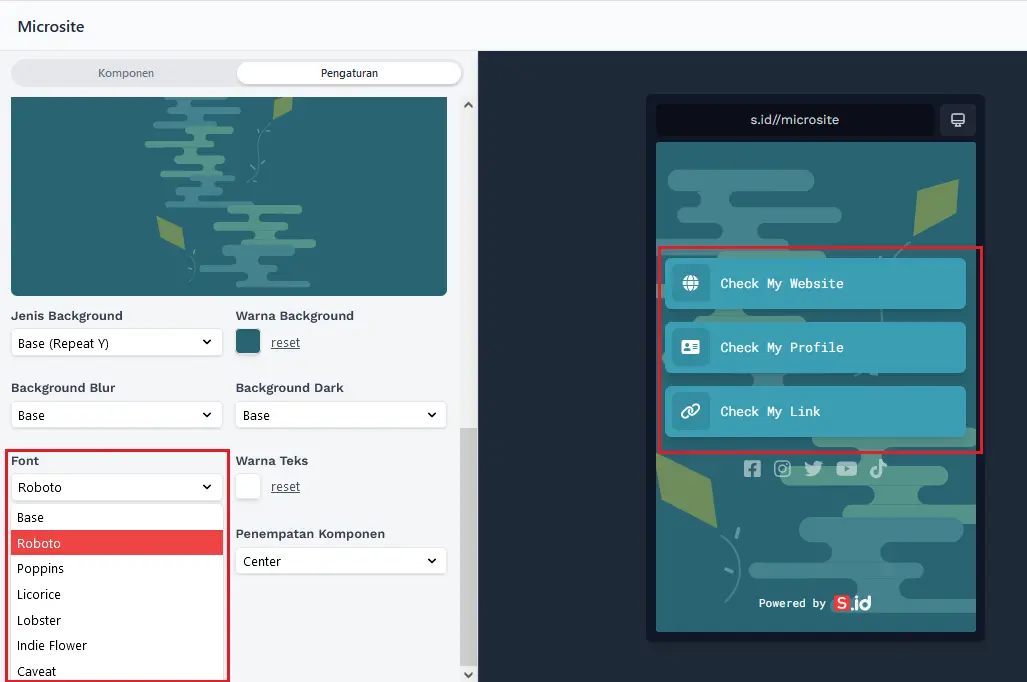Open the Background Dark dropdown

point(340,415)
